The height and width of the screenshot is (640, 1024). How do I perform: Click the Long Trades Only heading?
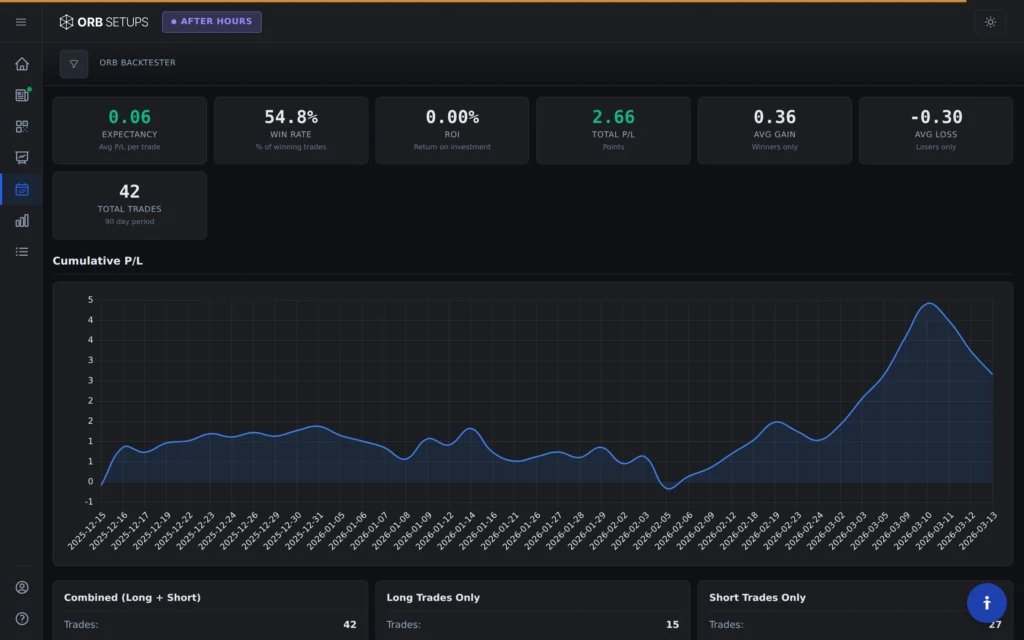click(x=433, y=598)
